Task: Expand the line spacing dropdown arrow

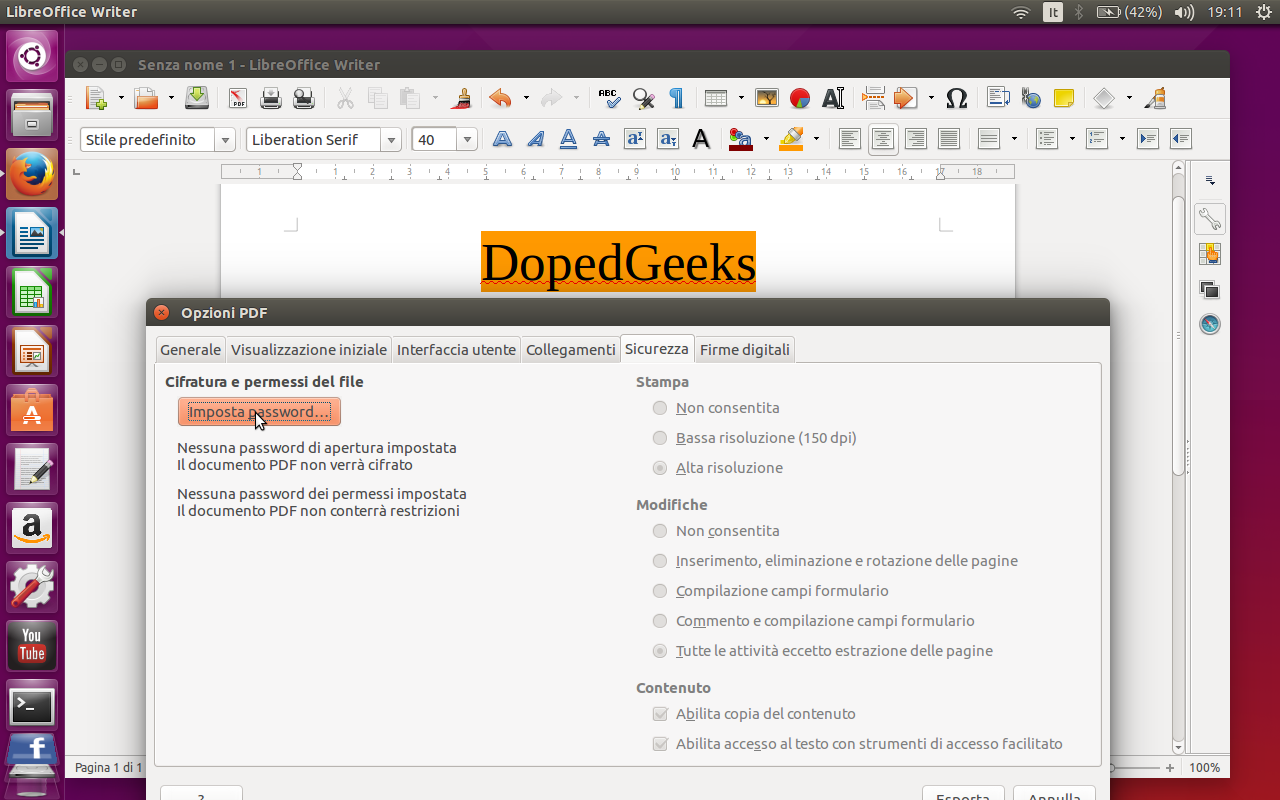Action: (x=1014, y=139)
